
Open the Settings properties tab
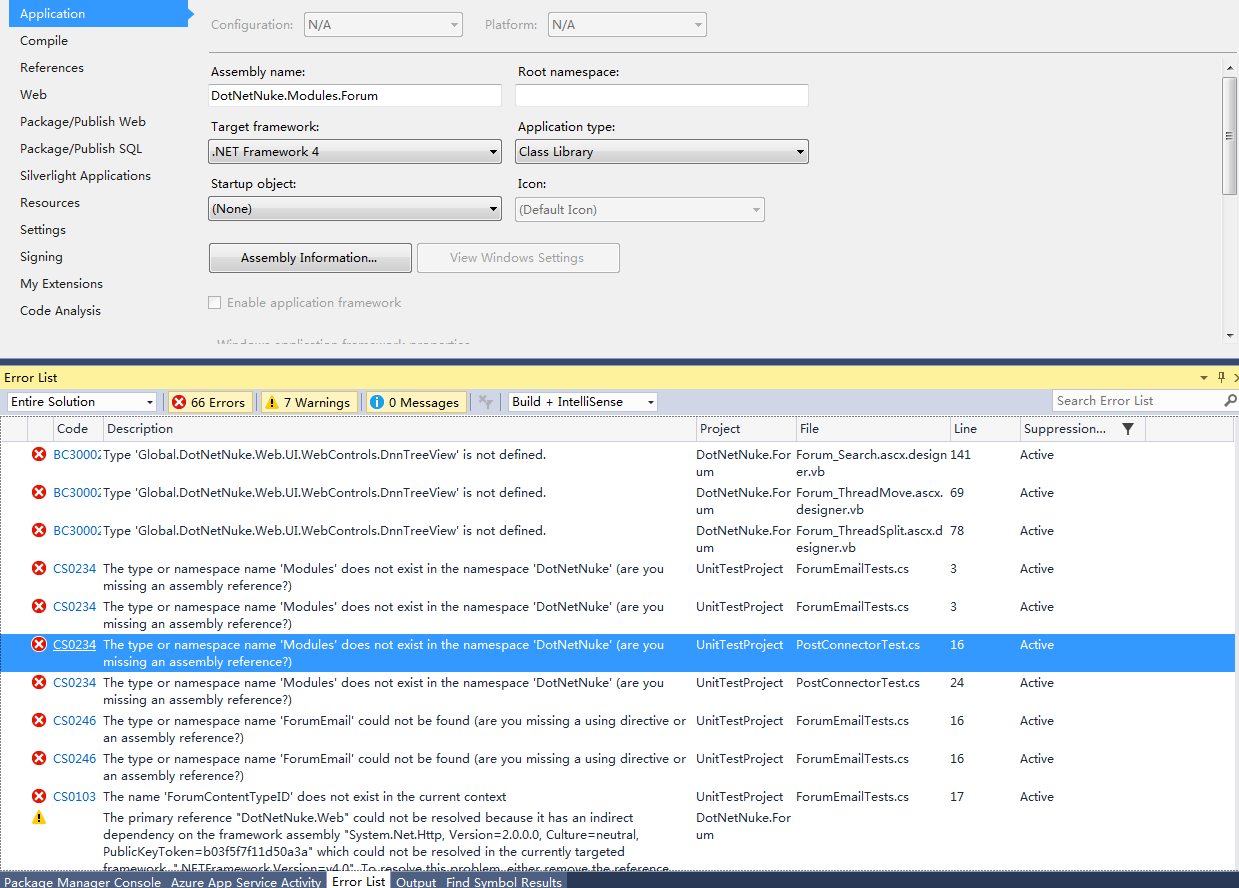[x=43, y=230]
